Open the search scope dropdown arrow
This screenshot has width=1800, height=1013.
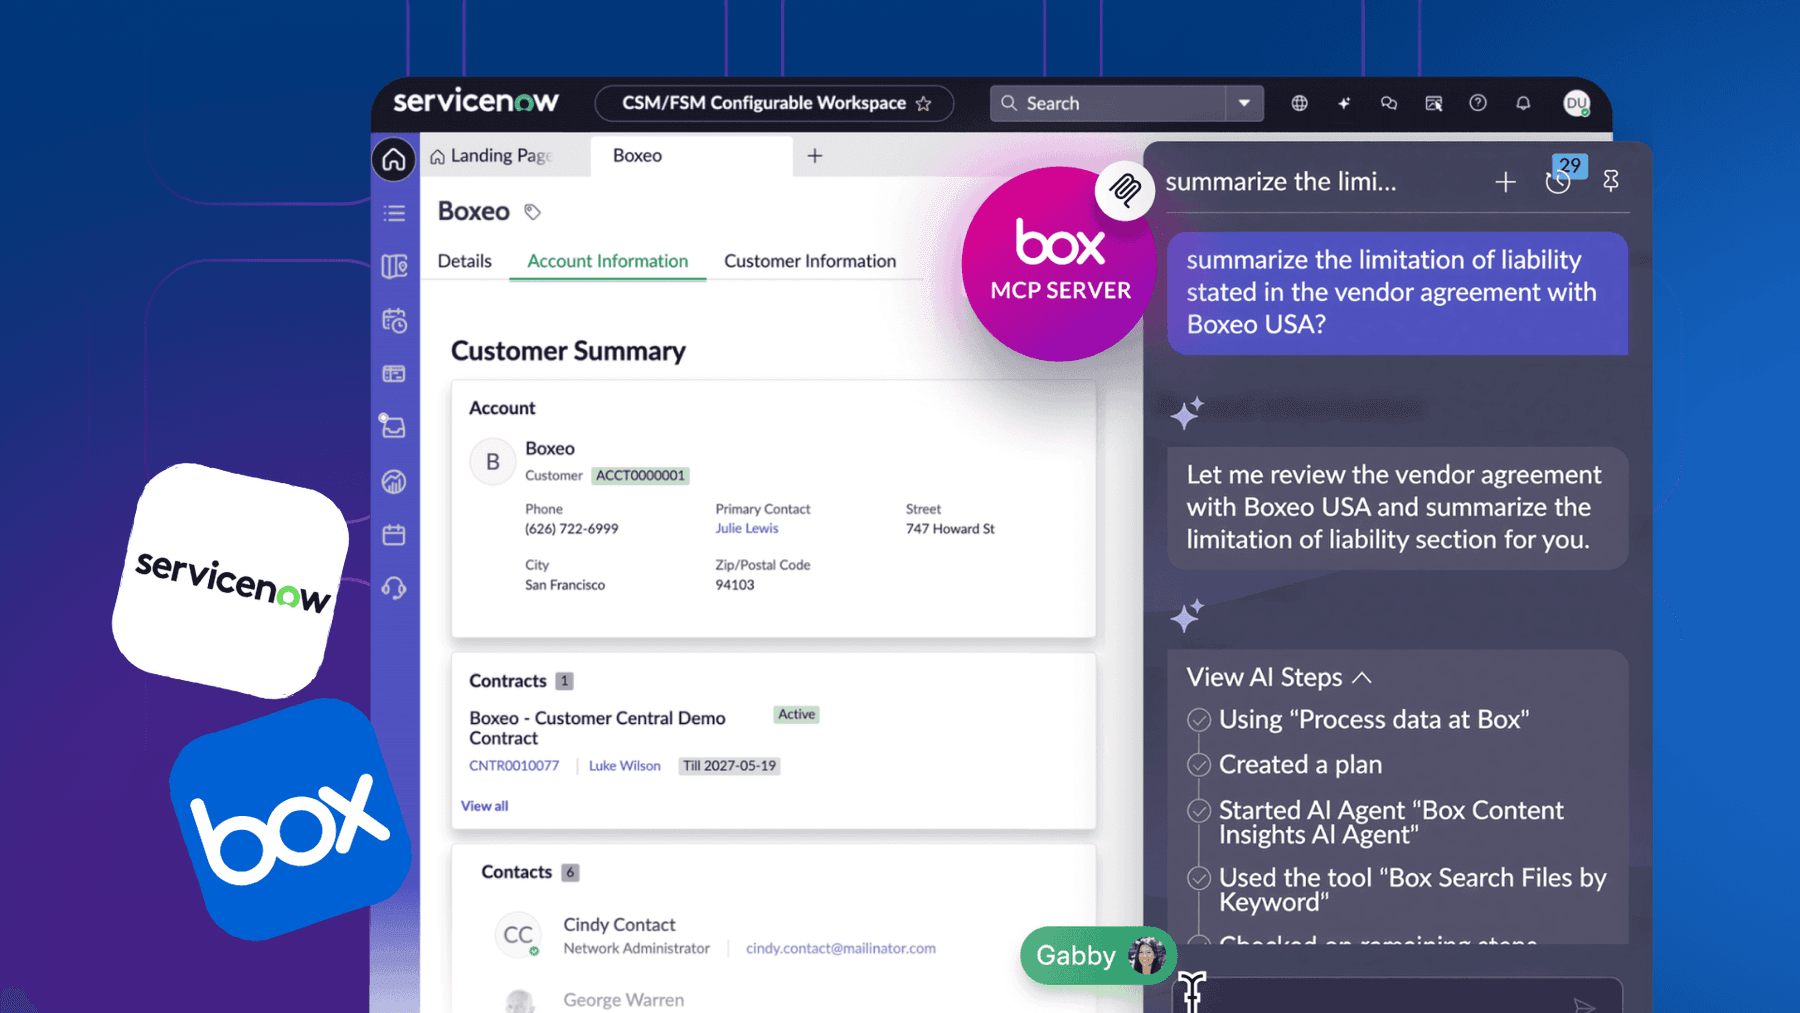pos(1244,103)
